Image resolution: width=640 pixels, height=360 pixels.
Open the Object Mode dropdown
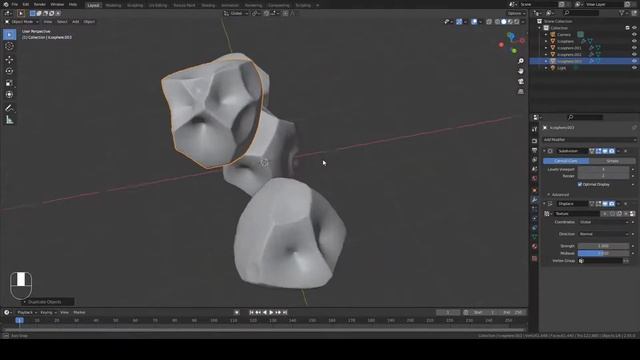(x=22, y=22)
